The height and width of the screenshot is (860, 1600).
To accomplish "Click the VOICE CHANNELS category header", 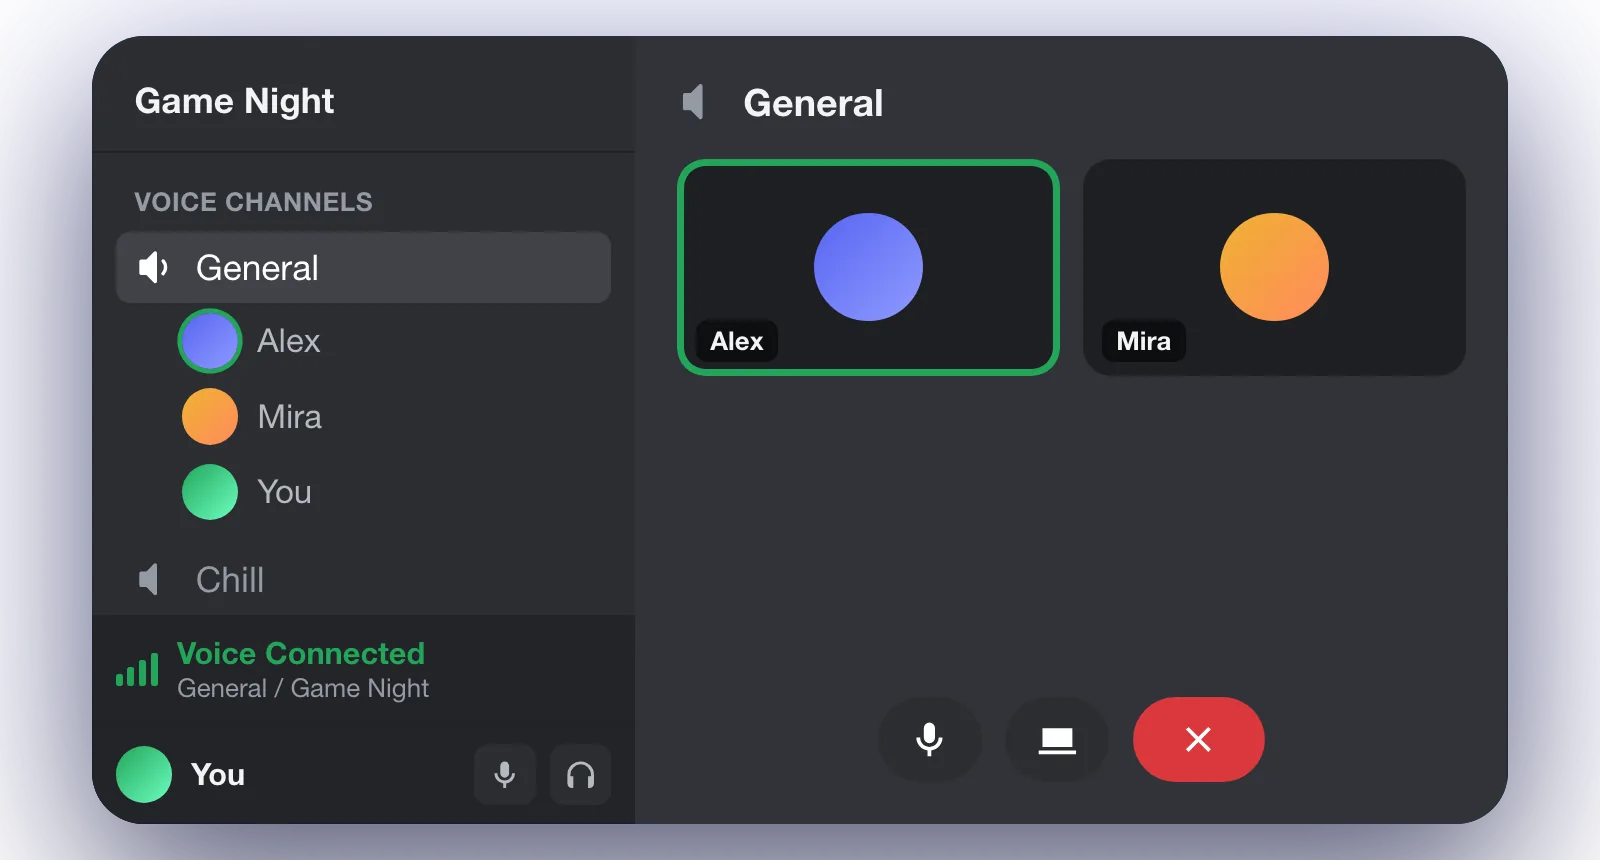I will pos(253,202).
